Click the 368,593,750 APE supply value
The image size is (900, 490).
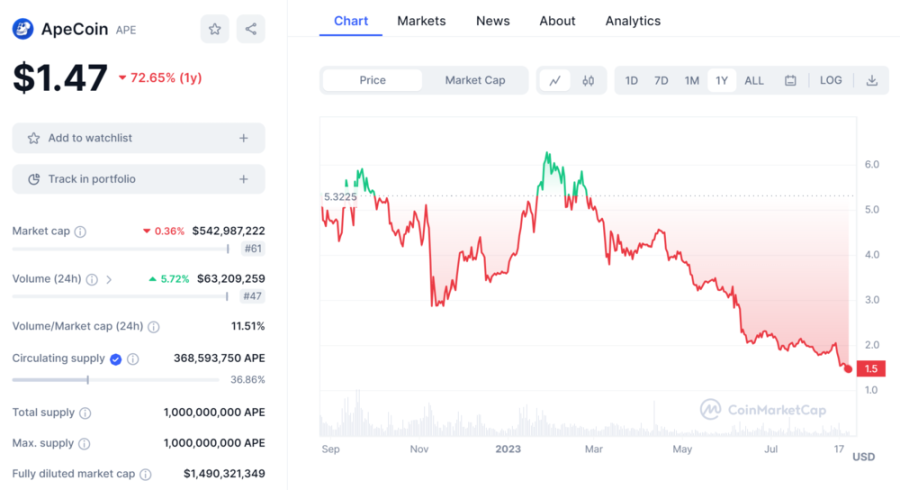point(219,358)
